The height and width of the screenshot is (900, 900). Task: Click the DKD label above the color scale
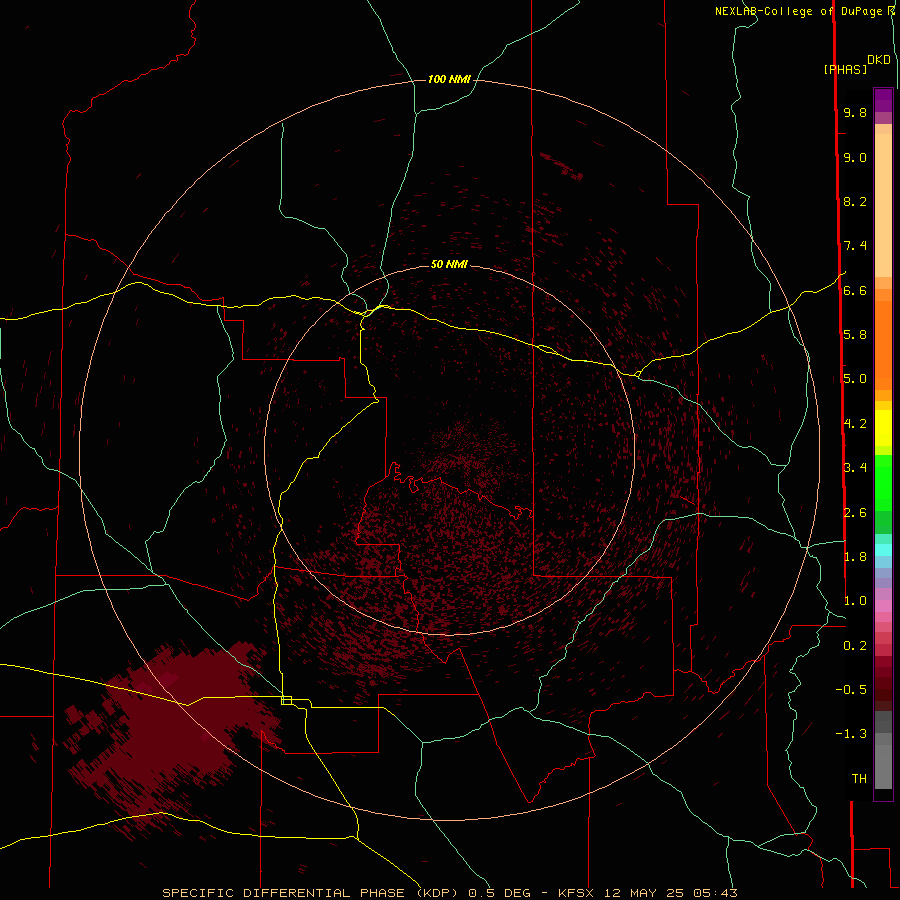pyautogui.click(x=879, y=60)
